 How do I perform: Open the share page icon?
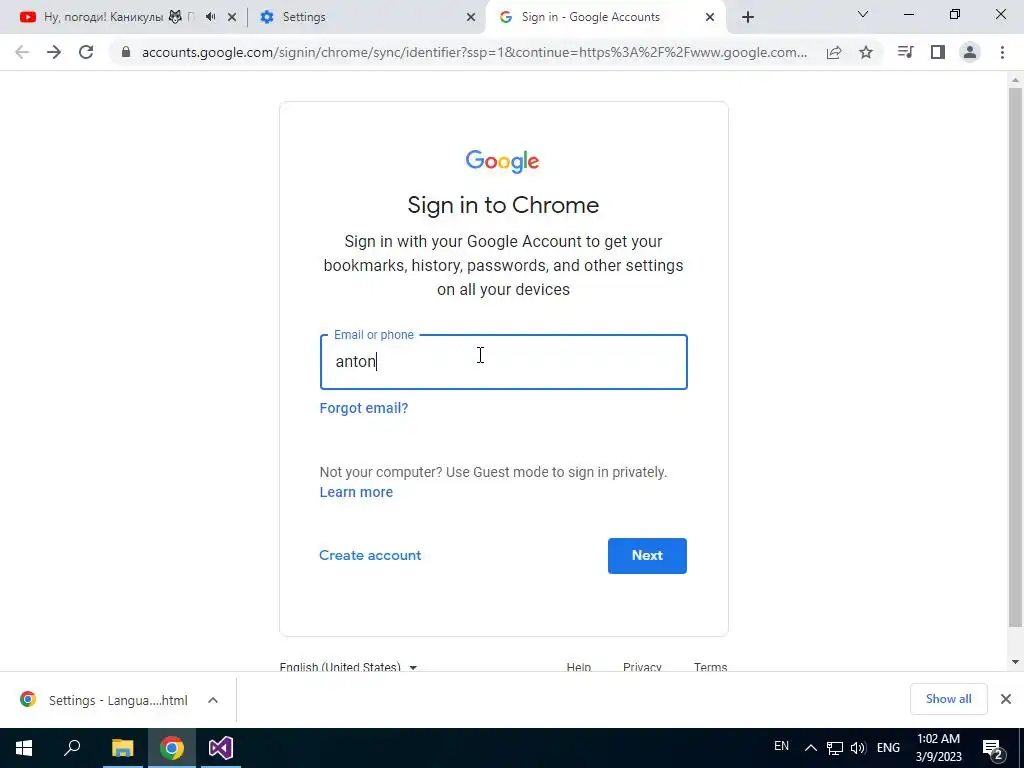pos(834,52)
